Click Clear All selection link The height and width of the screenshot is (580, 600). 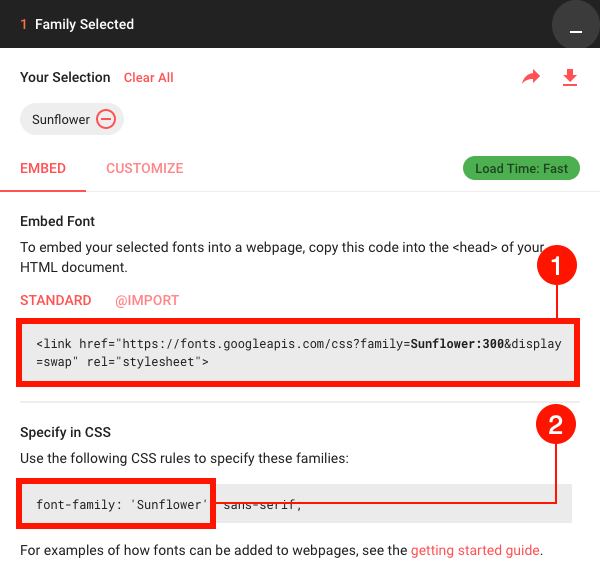(x=148, y=77)
